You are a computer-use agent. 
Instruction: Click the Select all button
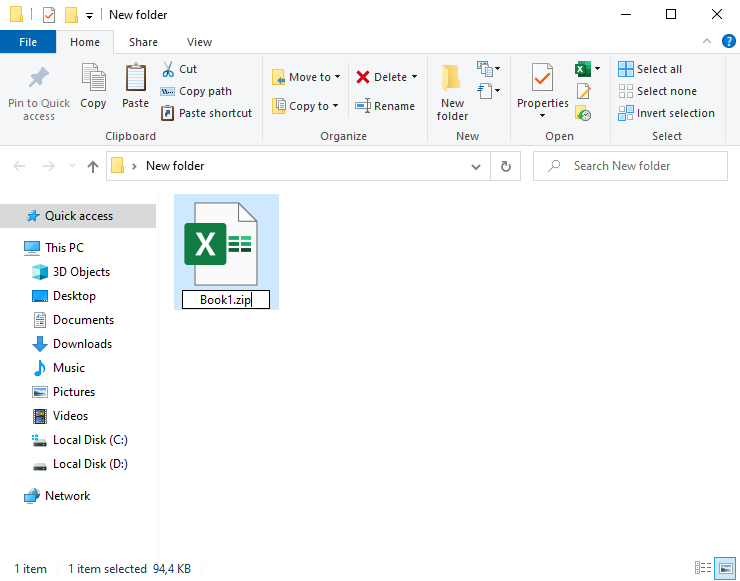pos(650,69)
